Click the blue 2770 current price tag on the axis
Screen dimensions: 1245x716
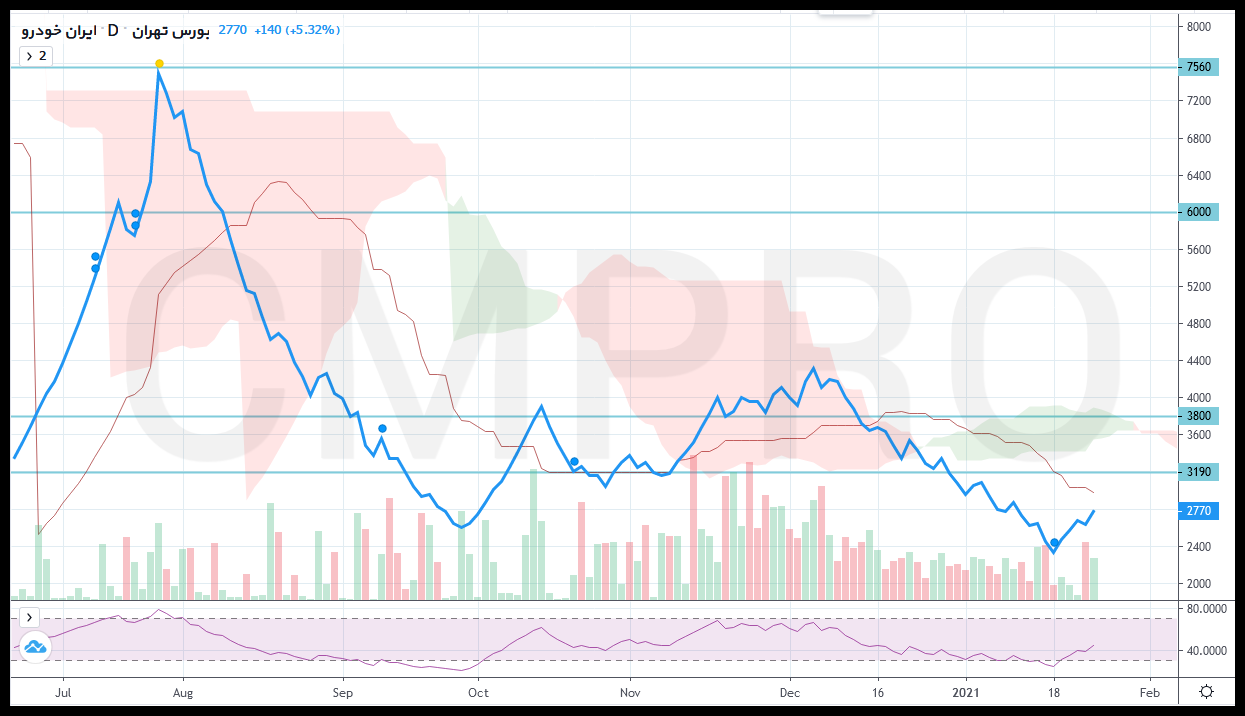coord(1198,511)
